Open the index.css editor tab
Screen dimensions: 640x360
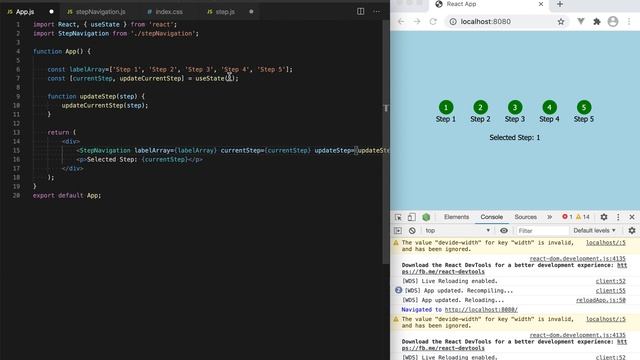tap(169, 12)
